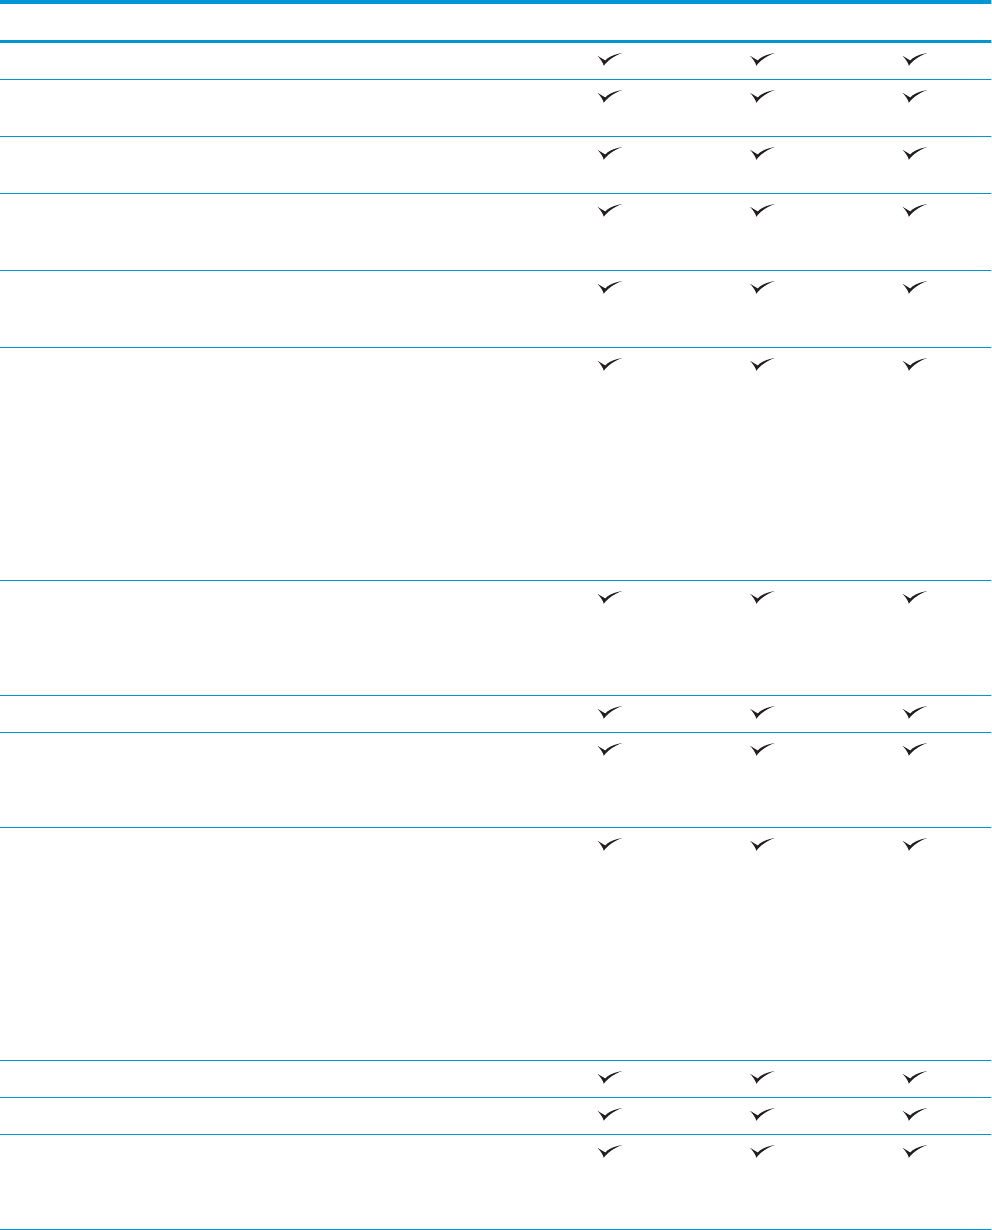The height and width of the screenshot is (1230, 992).
Task: Click the fourth row's left checkmark
Action: point(608,212)
